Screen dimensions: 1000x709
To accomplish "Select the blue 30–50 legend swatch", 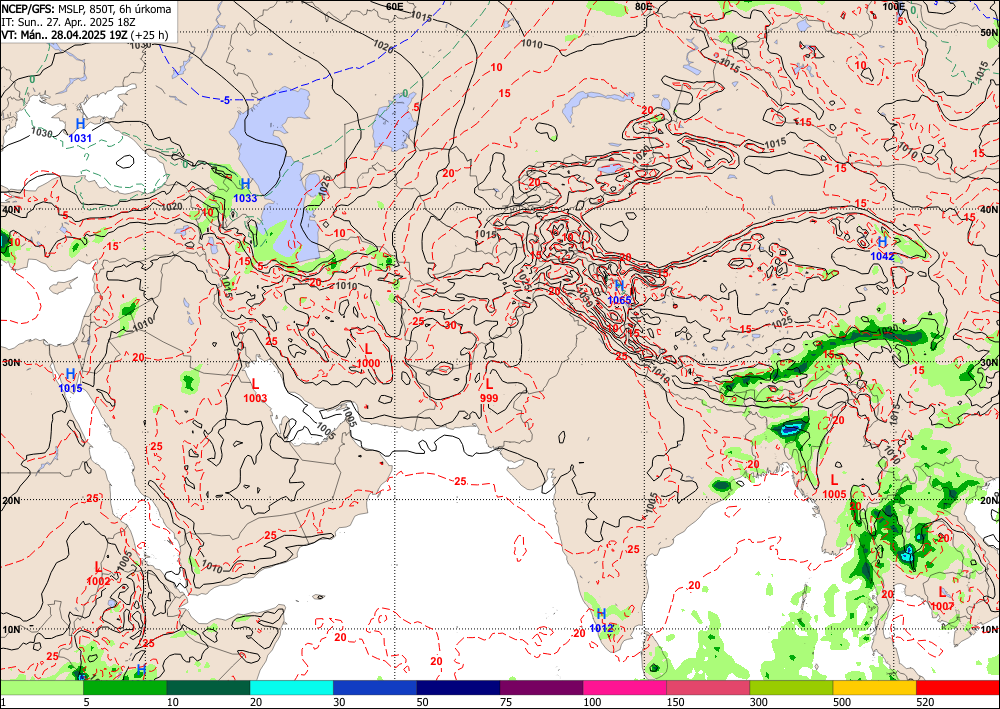I will click(x=375, y=687).
